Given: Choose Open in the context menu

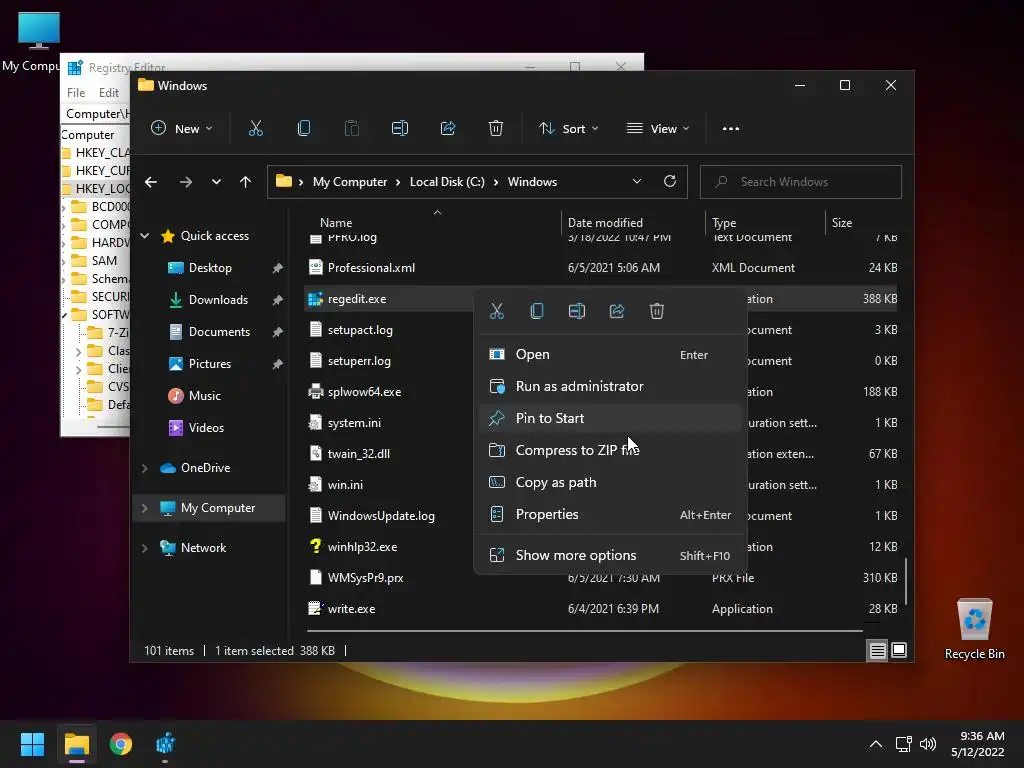Looking at the screenshot, I should point(610,355).
